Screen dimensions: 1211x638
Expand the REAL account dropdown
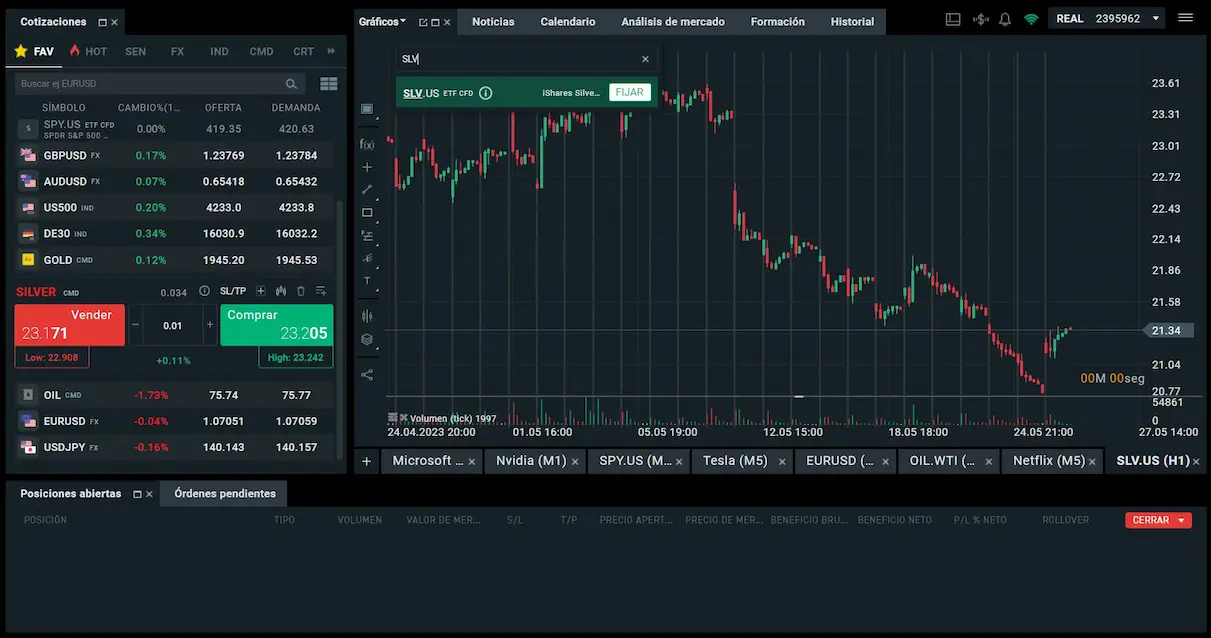click(1156, 19)
